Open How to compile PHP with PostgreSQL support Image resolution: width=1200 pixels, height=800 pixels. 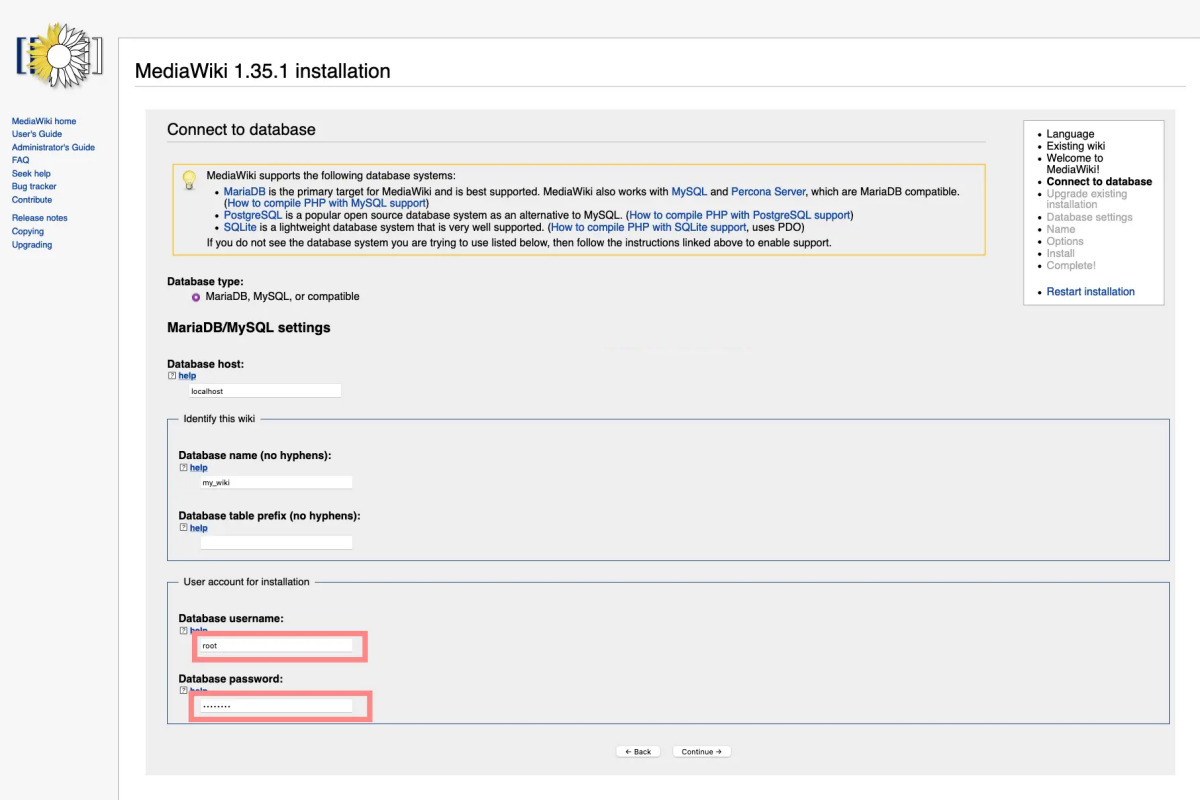coord(740,215)
